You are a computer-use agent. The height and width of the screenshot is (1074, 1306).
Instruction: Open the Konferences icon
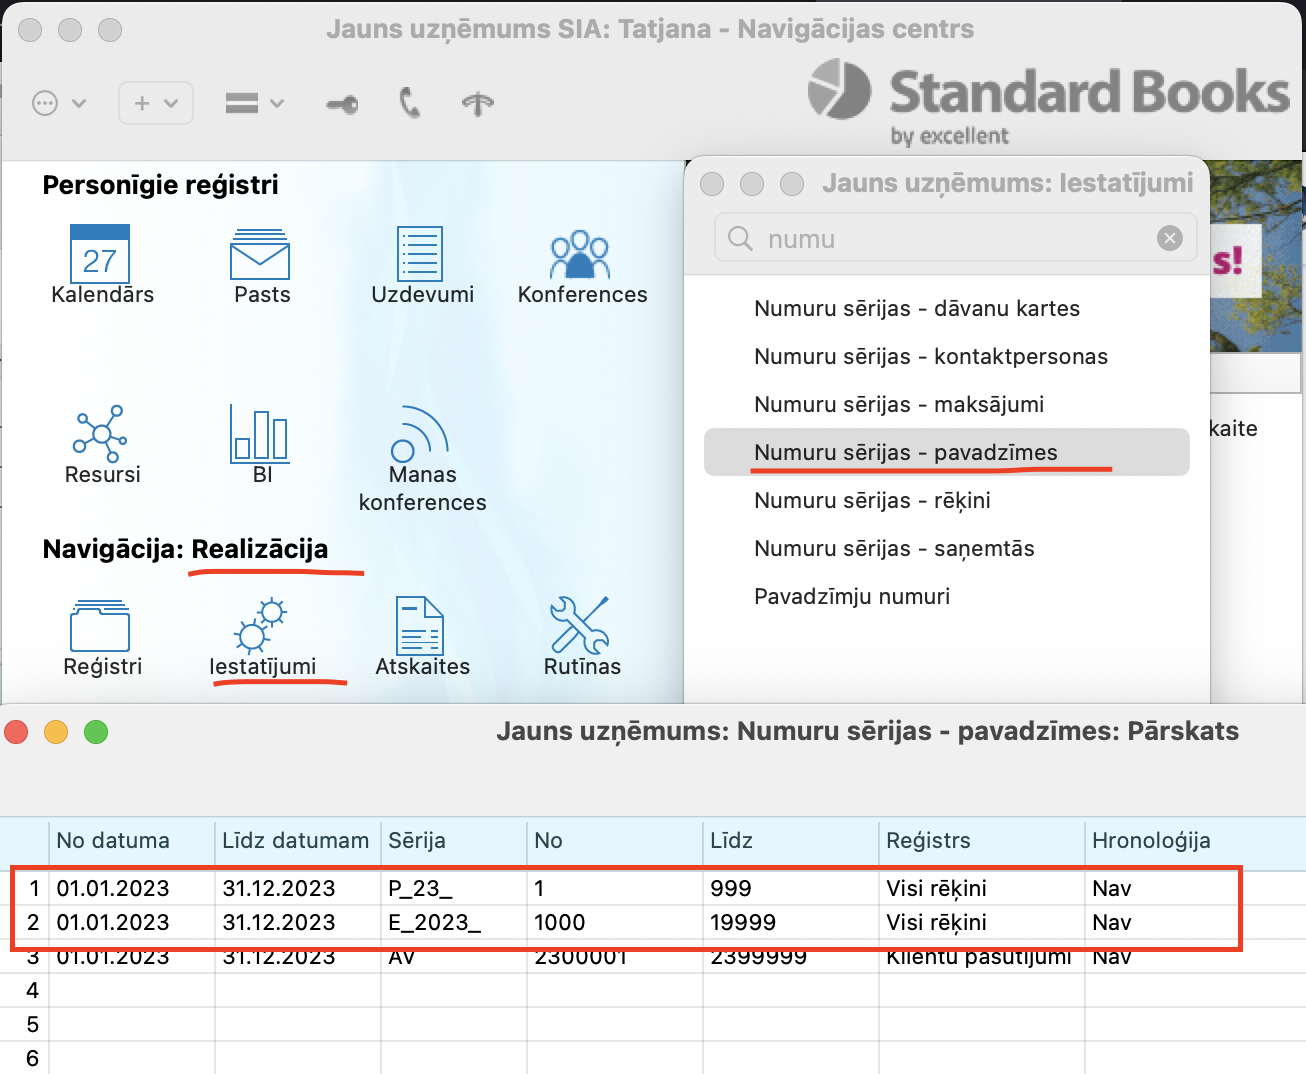tap(580, 256)
